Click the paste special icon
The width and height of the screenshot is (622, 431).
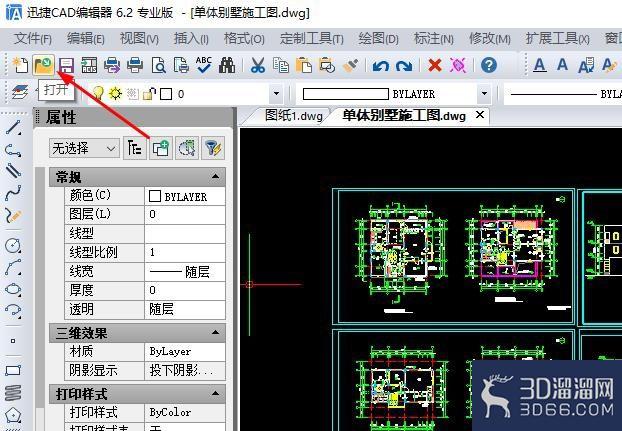click(x=327, y=65)
